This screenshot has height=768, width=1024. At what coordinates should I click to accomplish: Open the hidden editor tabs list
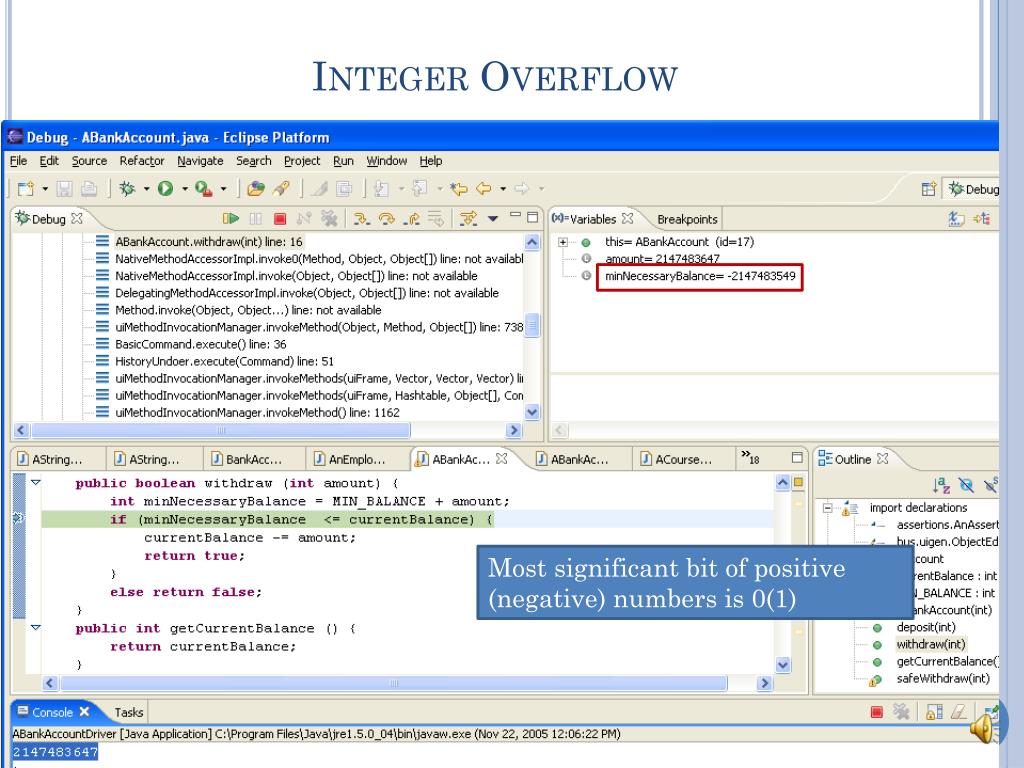tap(751, 459)
